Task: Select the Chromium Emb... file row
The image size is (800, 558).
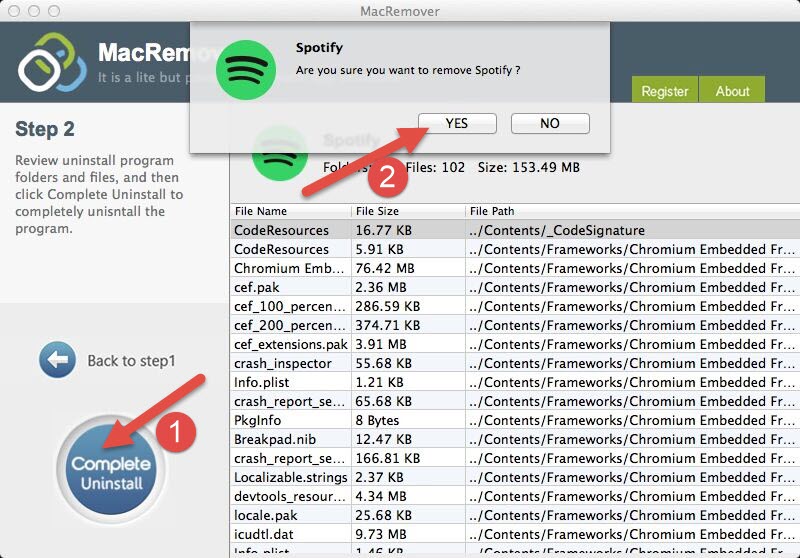Action: 515,268
